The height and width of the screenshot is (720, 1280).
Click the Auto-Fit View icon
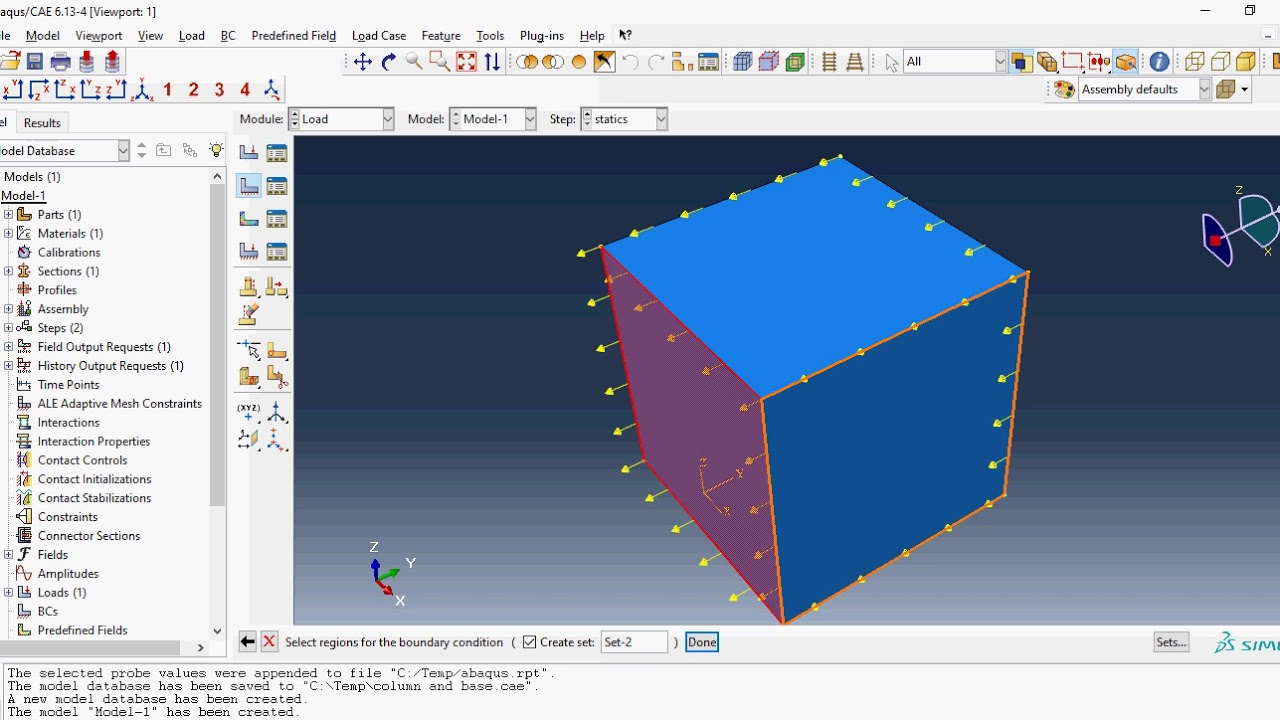[466, 62]
